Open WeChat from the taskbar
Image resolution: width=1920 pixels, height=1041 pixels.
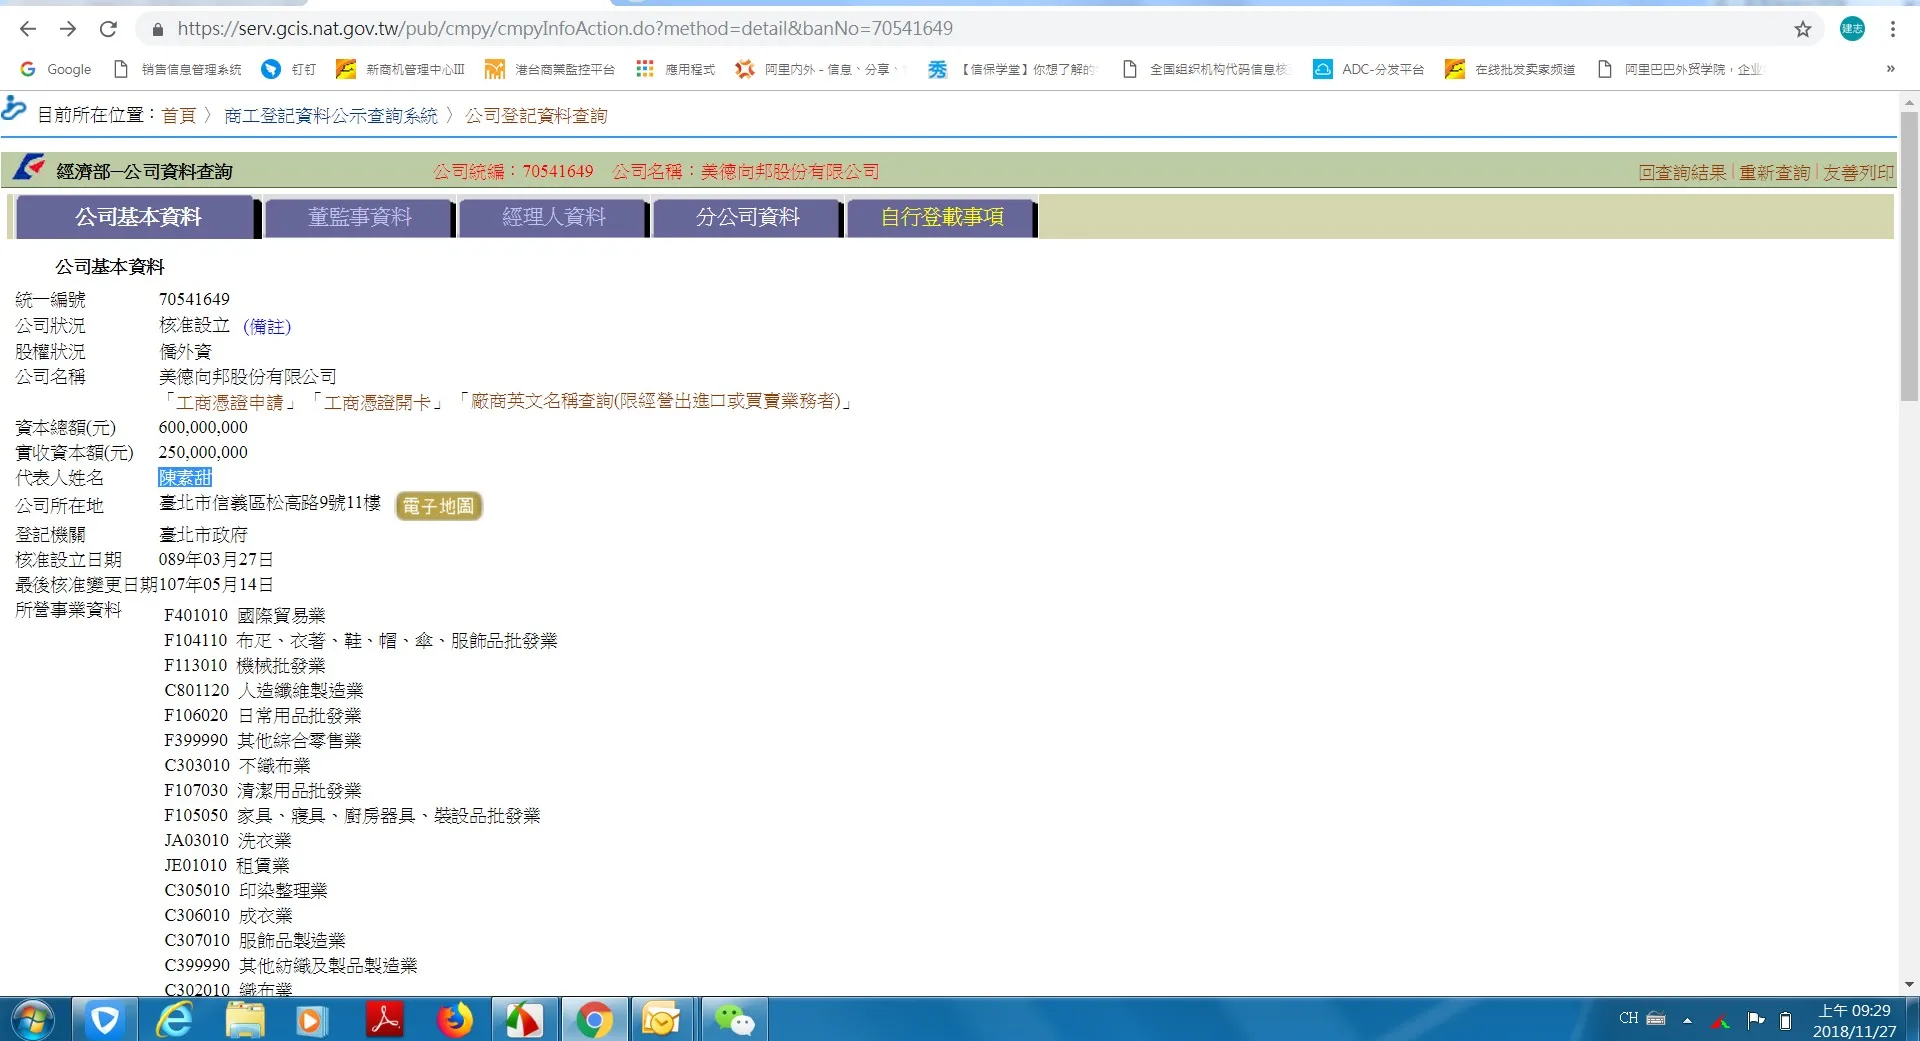point(734,1019)
